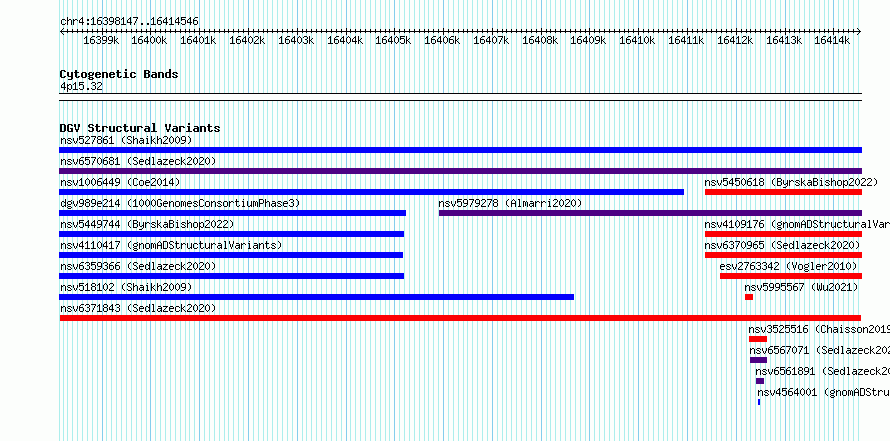The height and width of the screenshot is (441, 890).
Task: Select the blue bar for nsv4110417
Action: [231, 255]
